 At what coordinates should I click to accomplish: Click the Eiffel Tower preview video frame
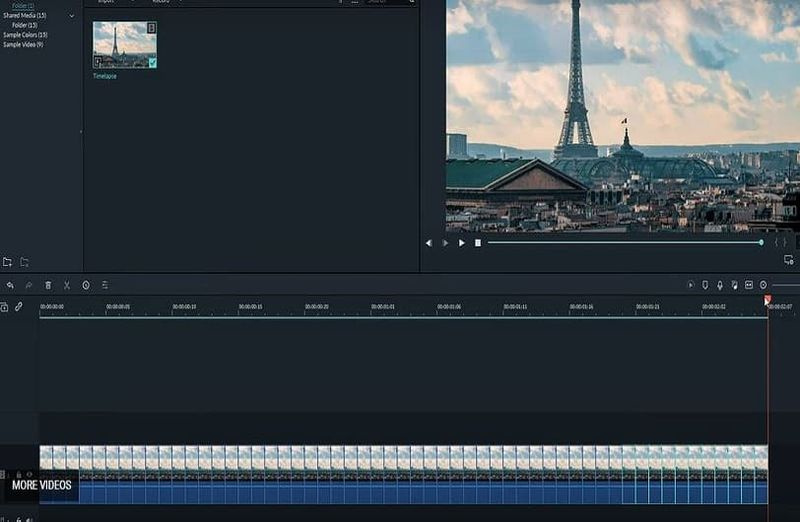point(623,116)
